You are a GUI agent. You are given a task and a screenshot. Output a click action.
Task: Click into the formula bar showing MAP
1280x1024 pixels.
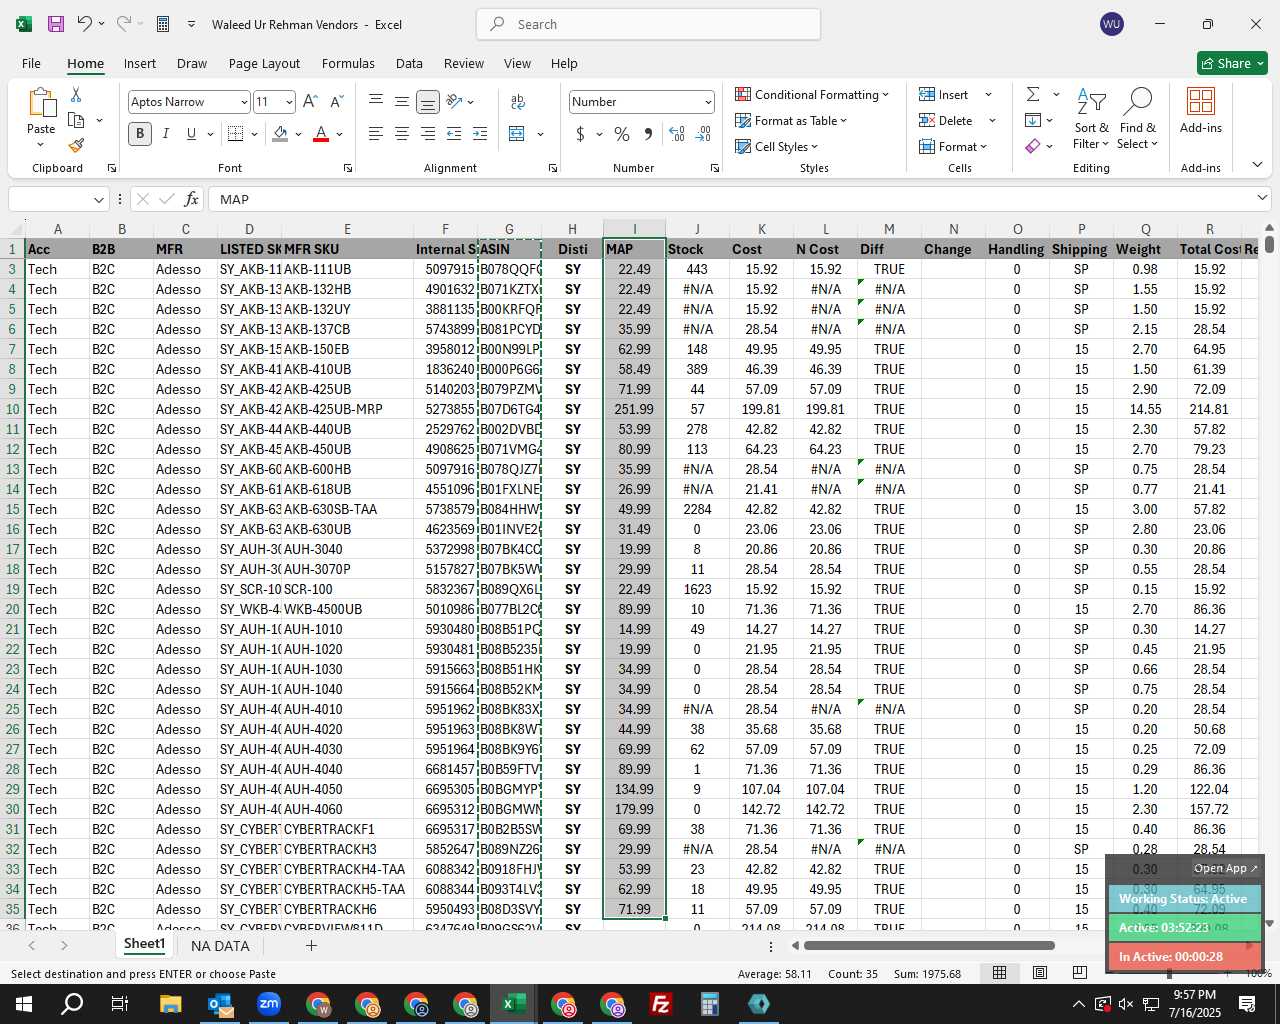[730, 199]
